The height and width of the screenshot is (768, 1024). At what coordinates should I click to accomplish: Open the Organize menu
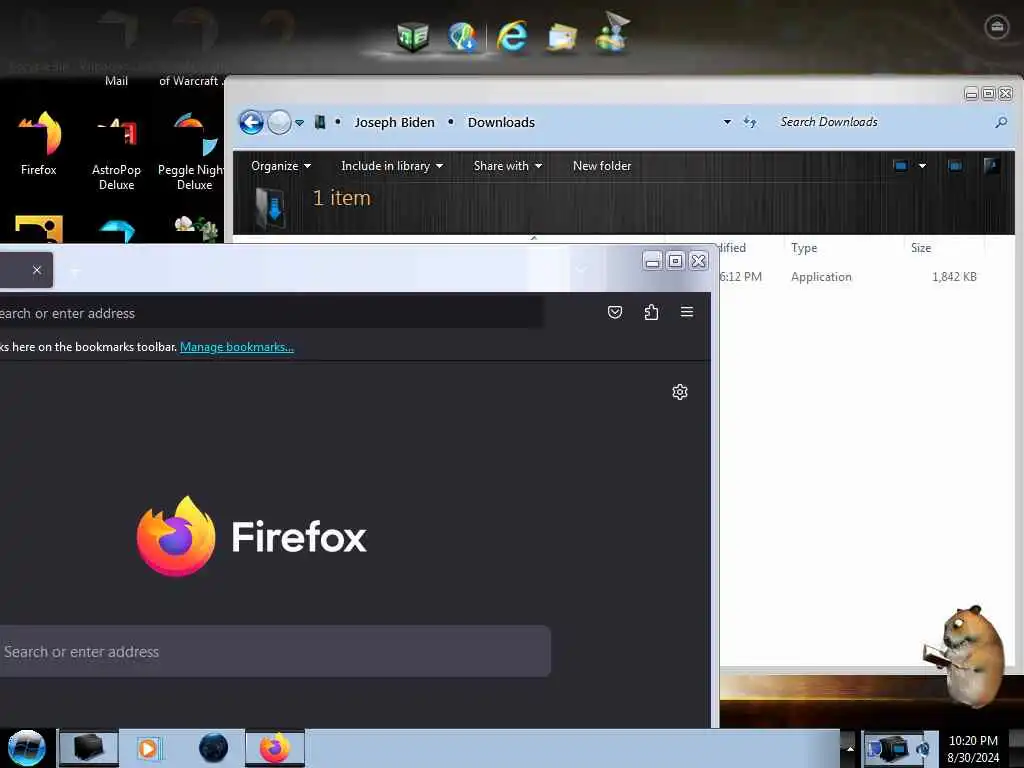281,166
